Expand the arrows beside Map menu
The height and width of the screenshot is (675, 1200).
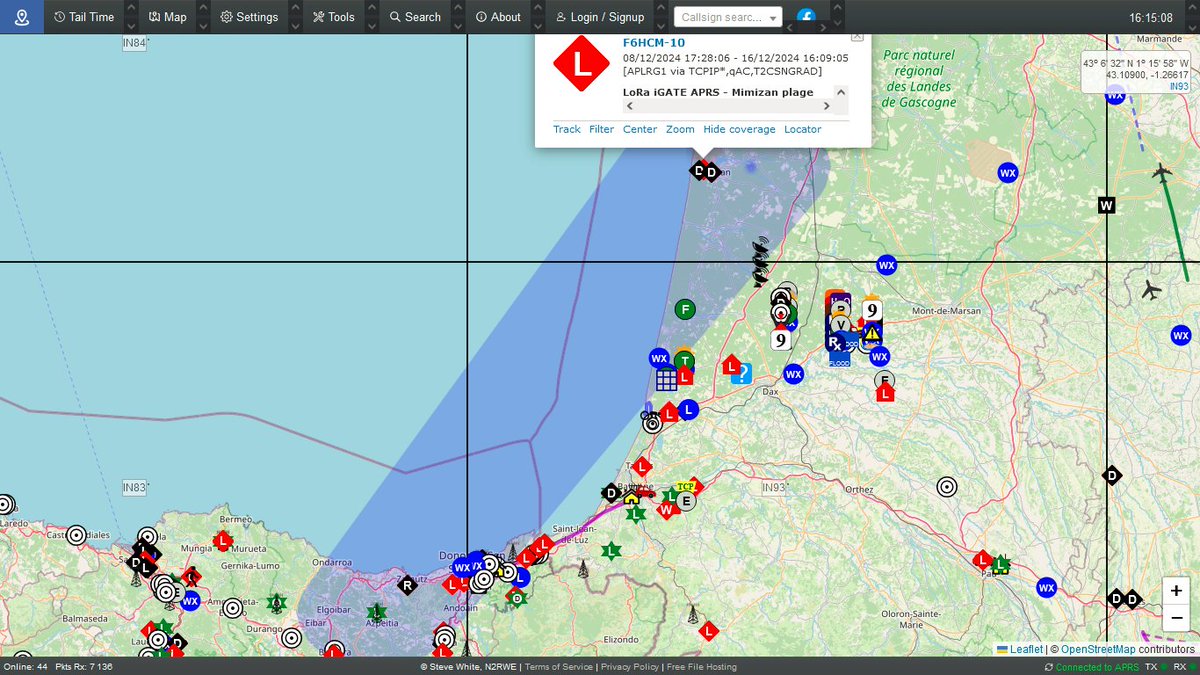(203, 17)
